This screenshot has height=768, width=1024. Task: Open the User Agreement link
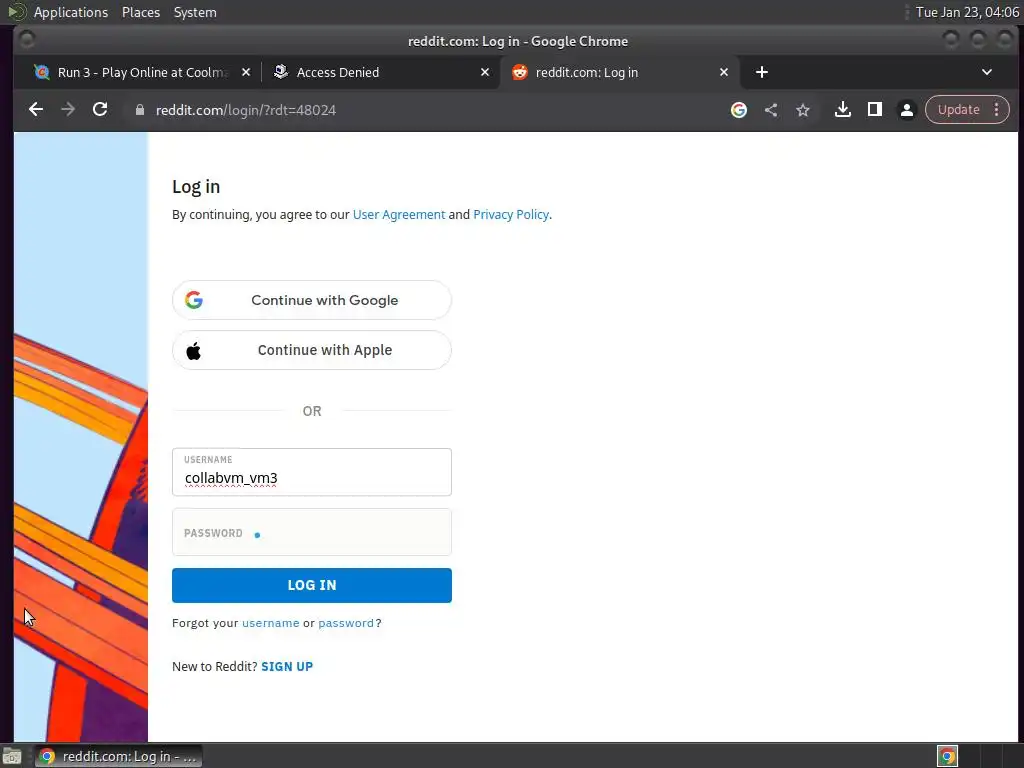[398, 214]
